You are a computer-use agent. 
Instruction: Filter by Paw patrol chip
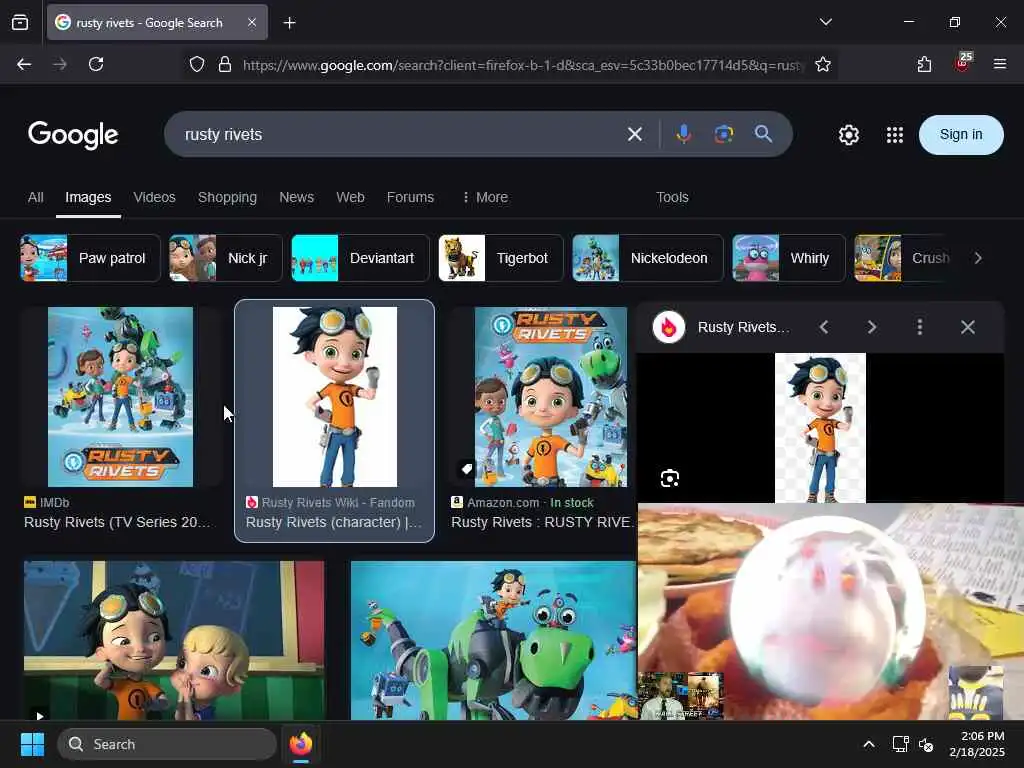coord(90,258)
